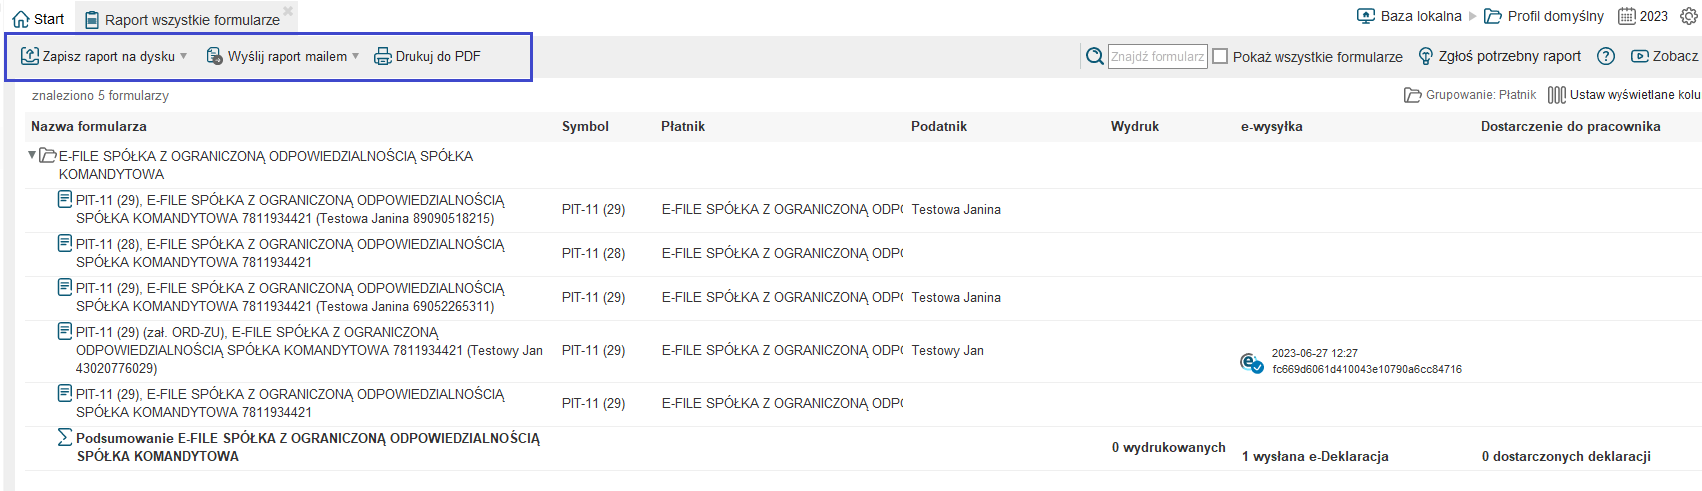
Task: Toggle Pokaż wszystkie formularze checkbox
Action: tap(1220, 56)
